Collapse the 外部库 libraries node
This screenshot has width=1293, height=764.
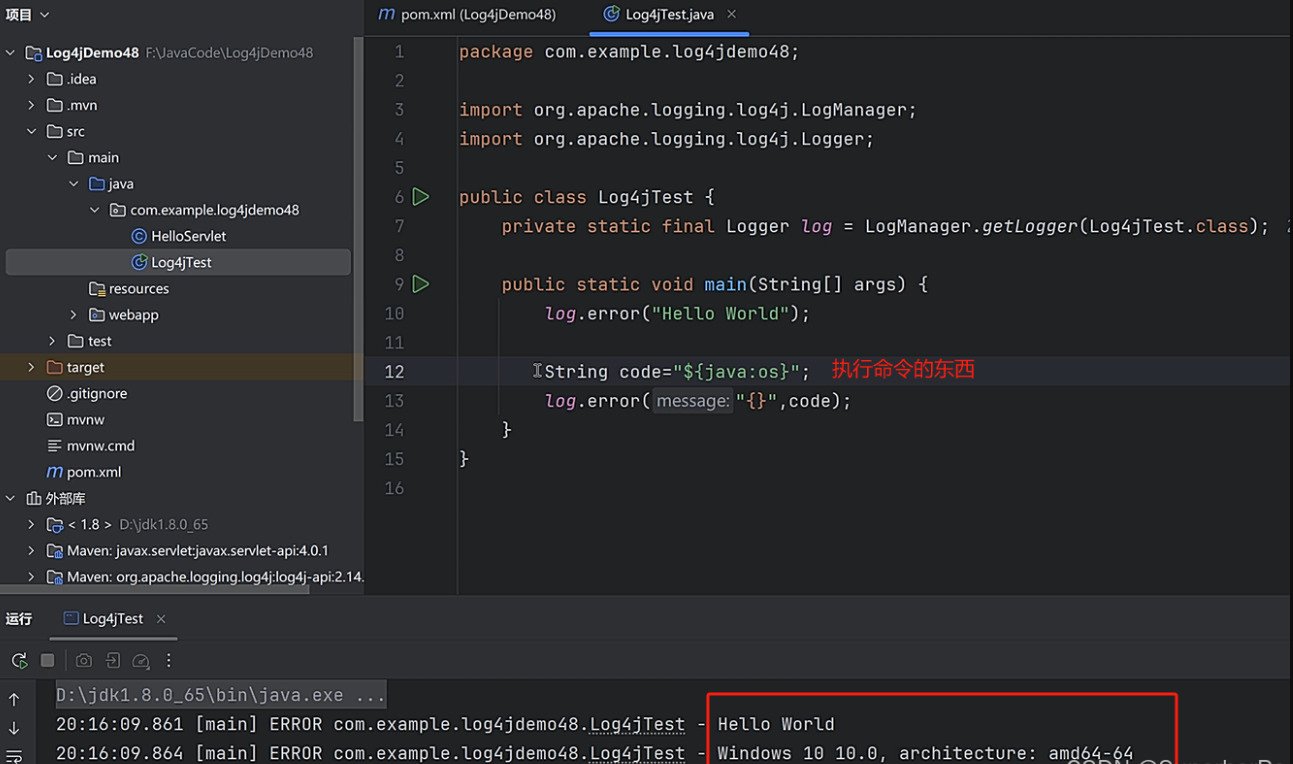(11, 498)
